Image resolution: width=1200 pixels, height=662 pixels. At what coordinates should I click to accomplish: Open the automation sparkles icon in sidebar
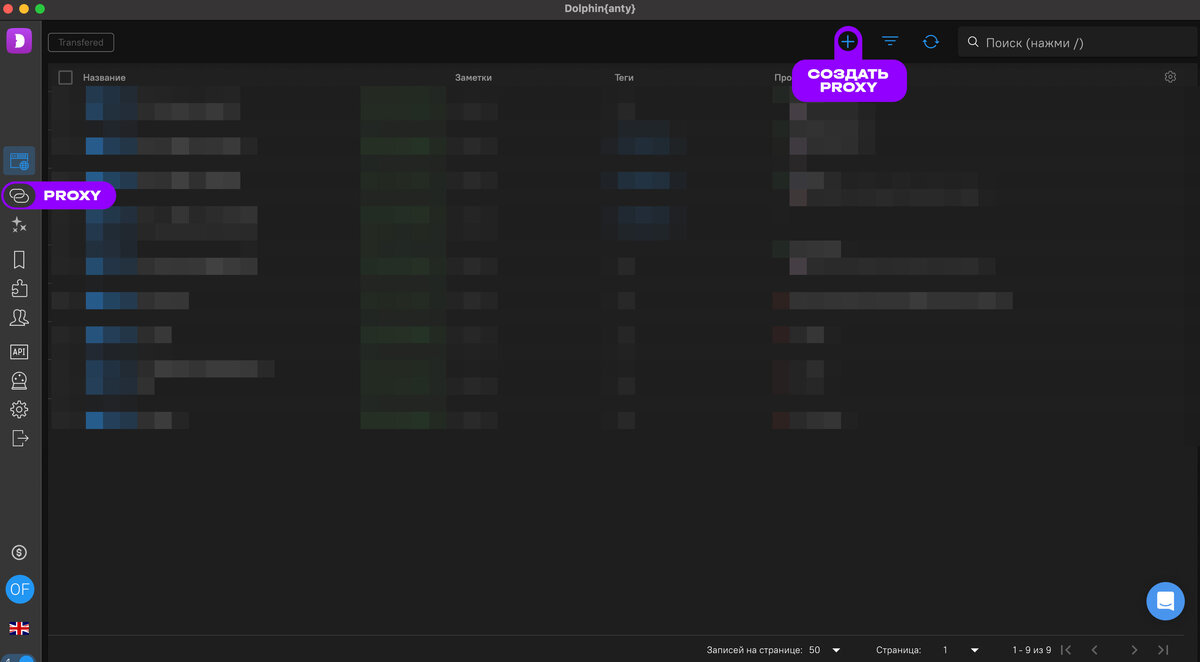(x=19, y=225)
